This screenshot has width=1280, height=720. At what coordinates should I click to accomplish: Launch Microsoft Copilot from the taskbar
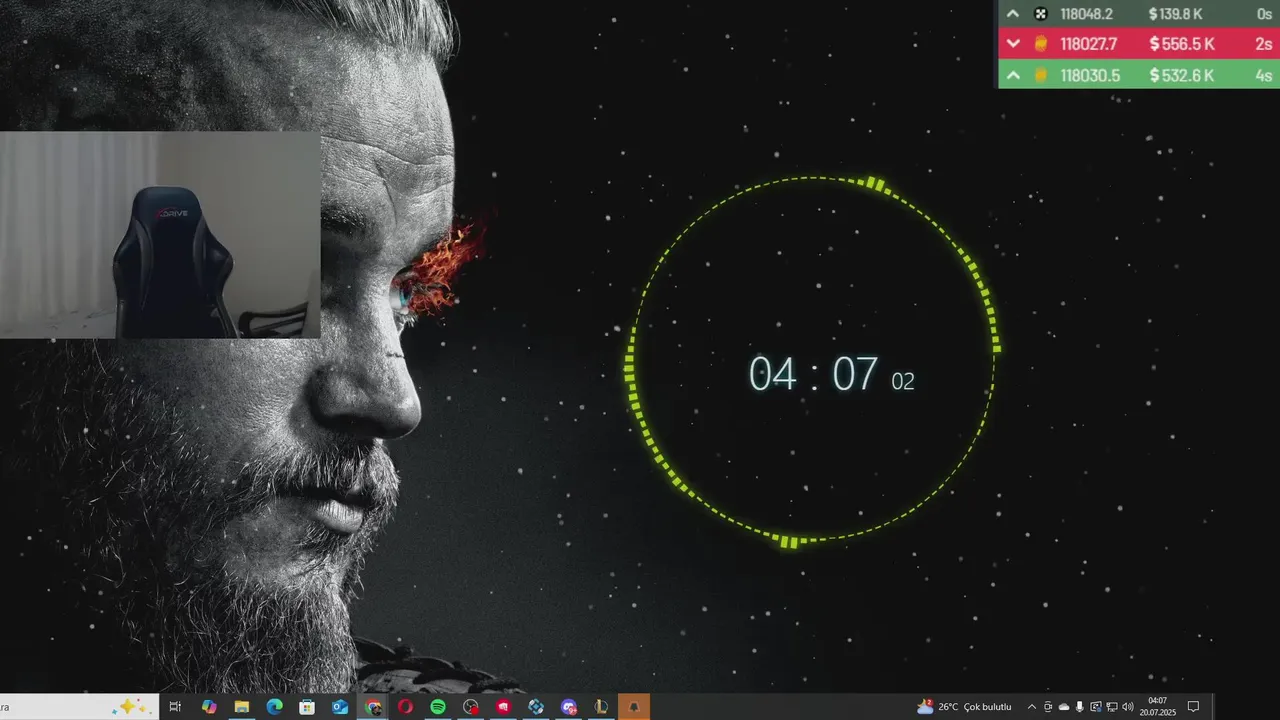[x=209, y=707]
